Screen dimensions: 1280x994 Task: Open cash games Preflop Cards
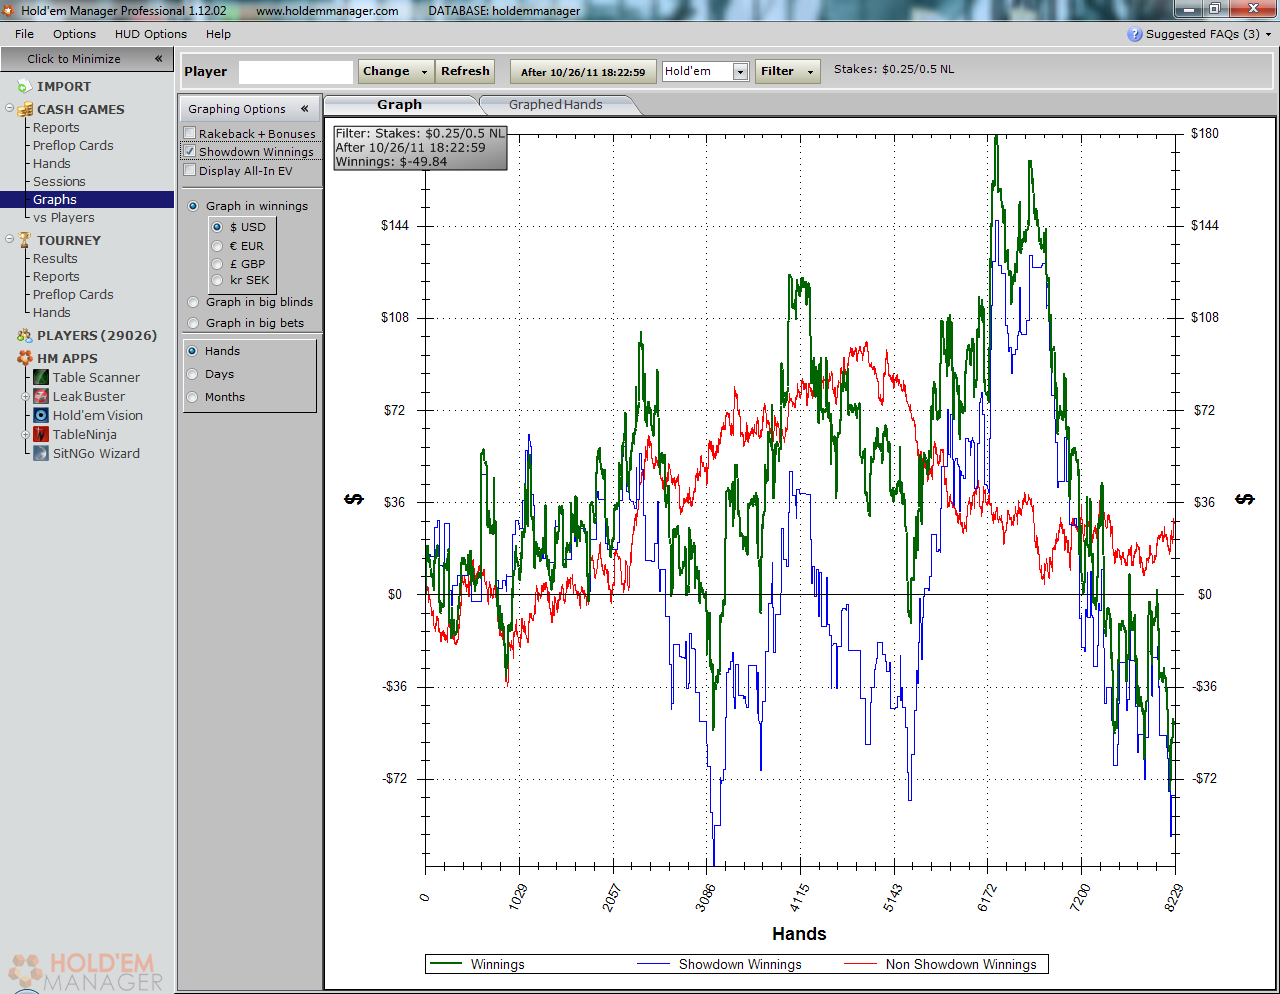pos(73,146)
